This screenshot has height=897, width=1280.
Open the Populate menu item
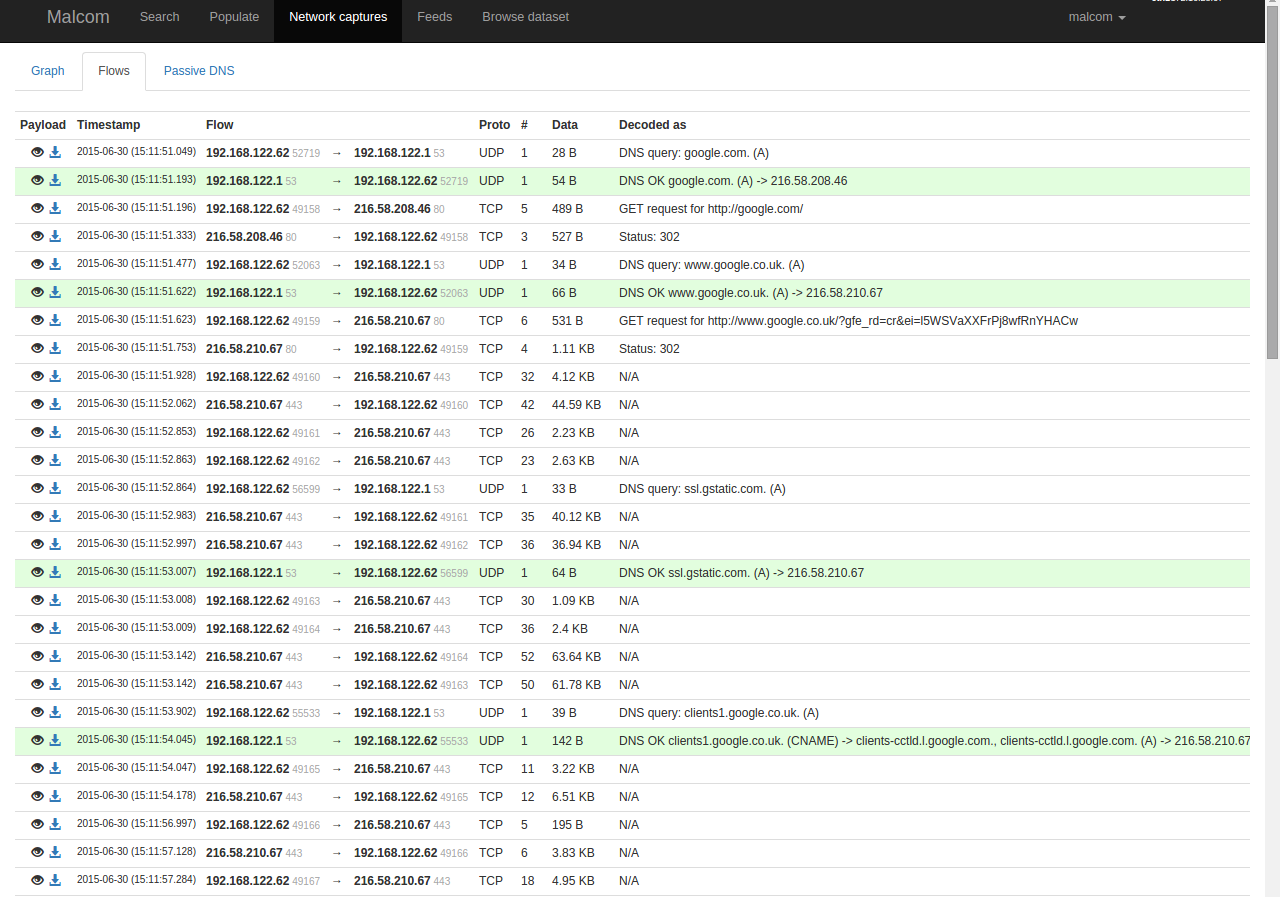234,17
